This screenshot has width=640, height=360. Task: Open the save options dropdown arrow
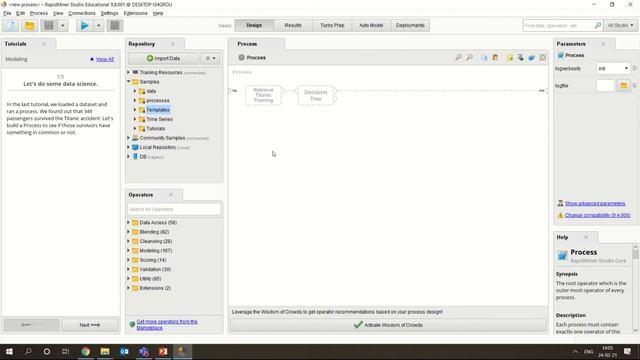click(x=62, y=26)
